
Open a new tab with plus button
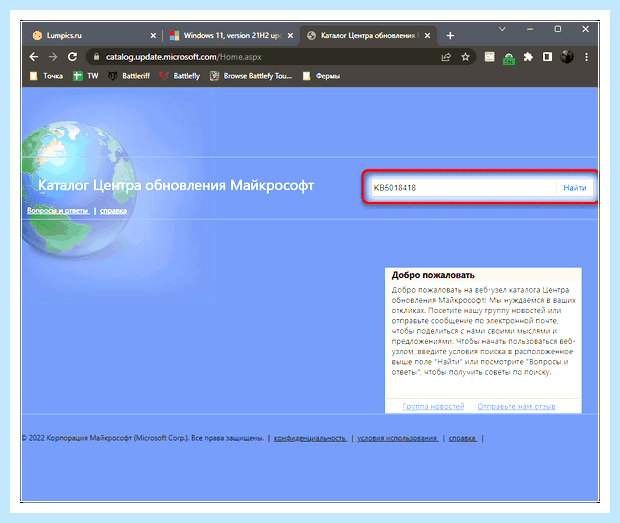(450, 36)
